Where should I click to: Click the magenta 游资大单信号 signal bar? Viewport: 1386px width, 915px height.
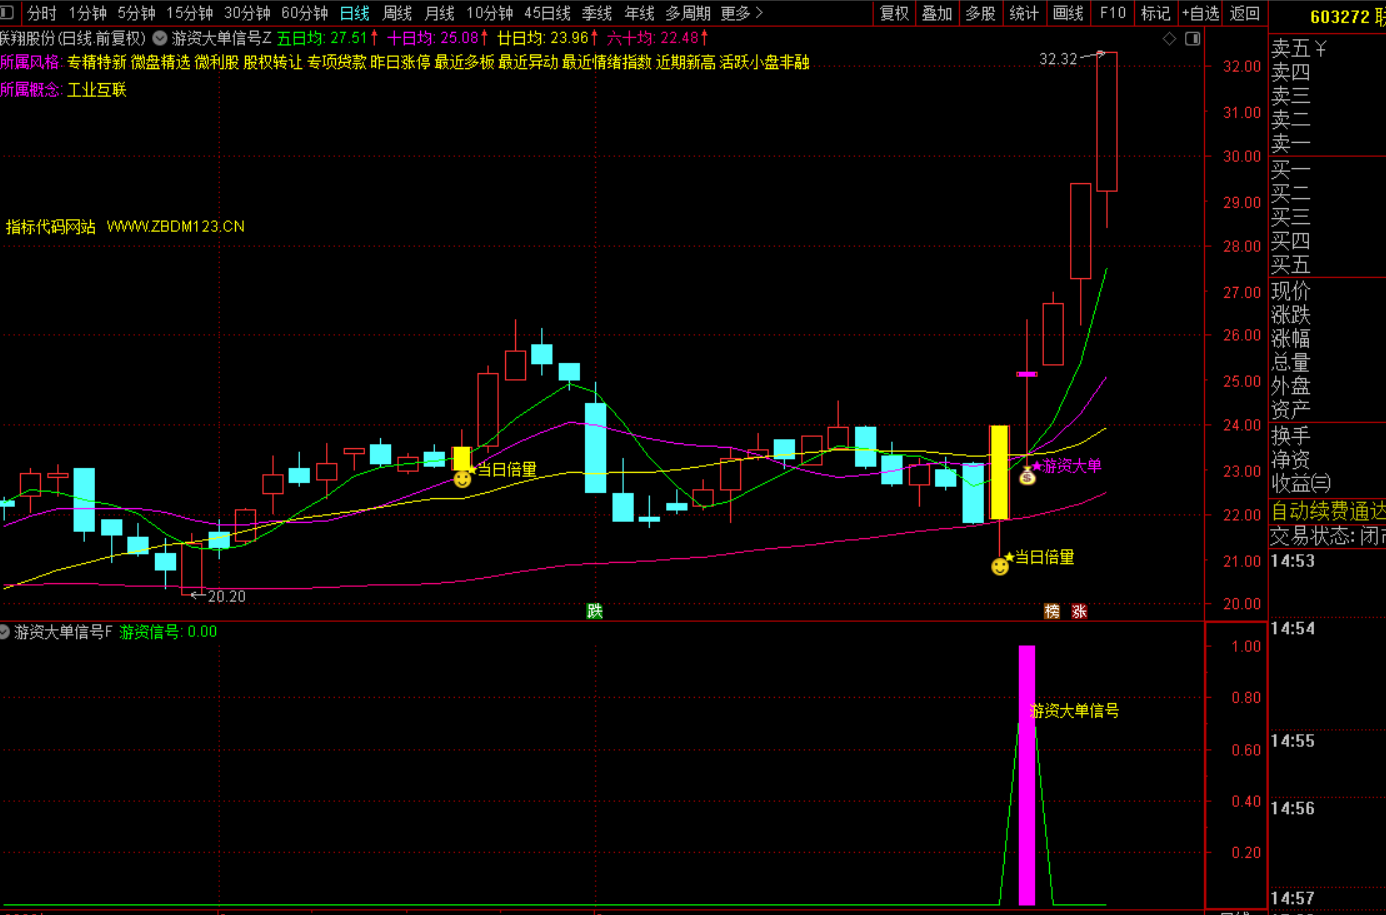pyautogui.click(x=1027, y=775)
